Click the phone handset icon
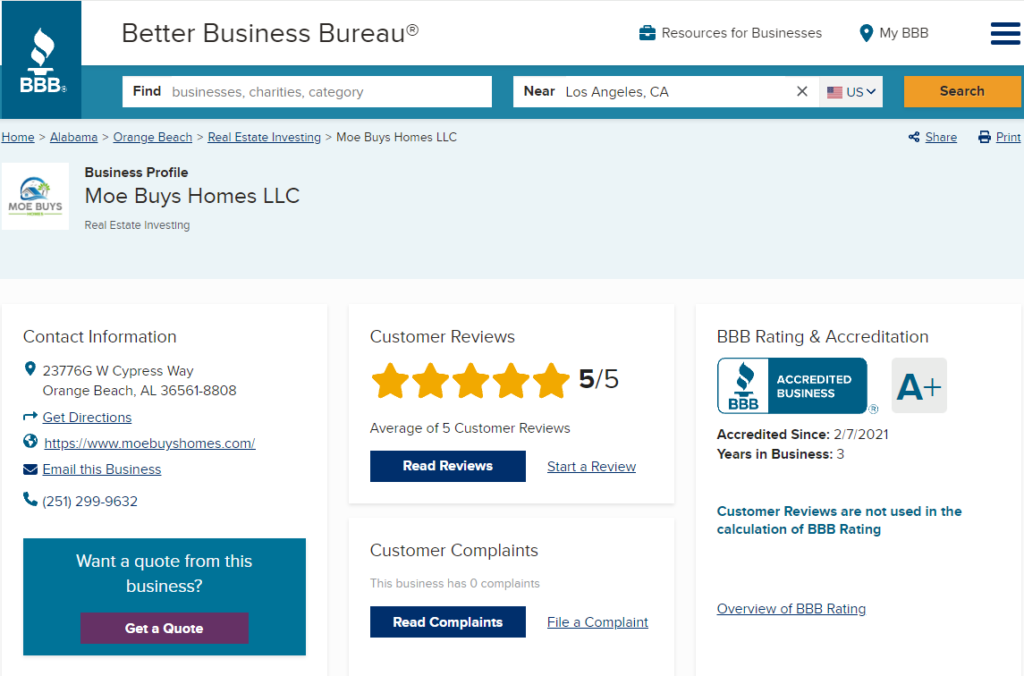Screen dimensions: 1024x676 click(30, 500)
